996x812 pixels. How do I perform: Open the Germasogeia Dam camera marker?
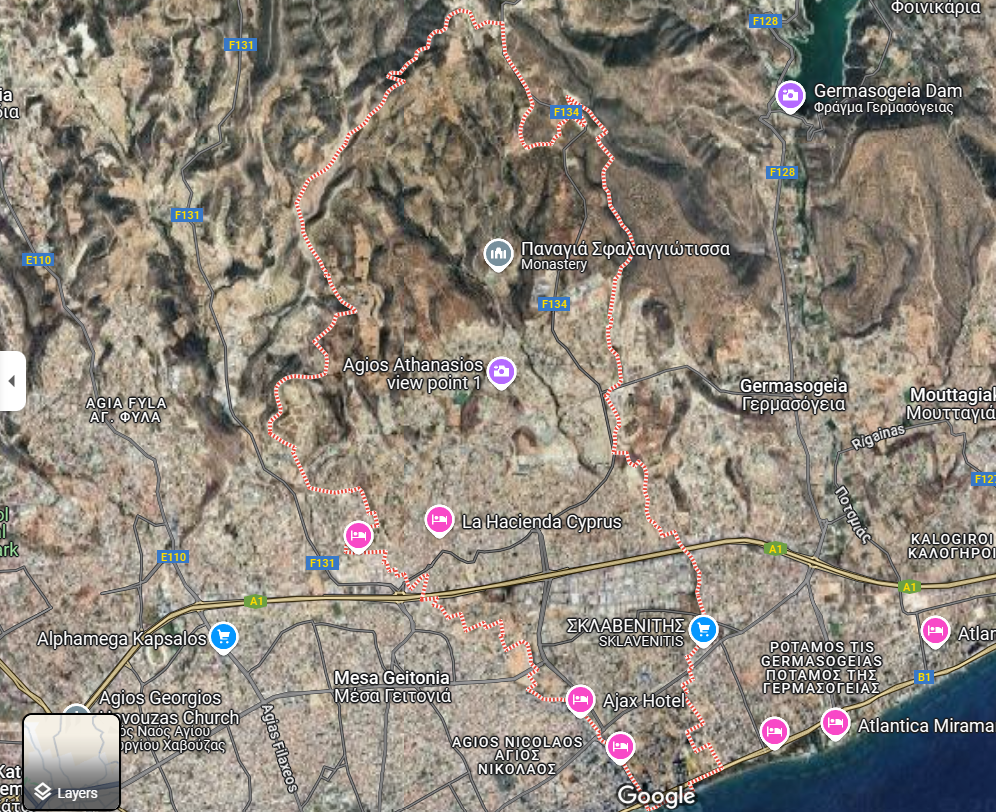click(x=790, y=96)
